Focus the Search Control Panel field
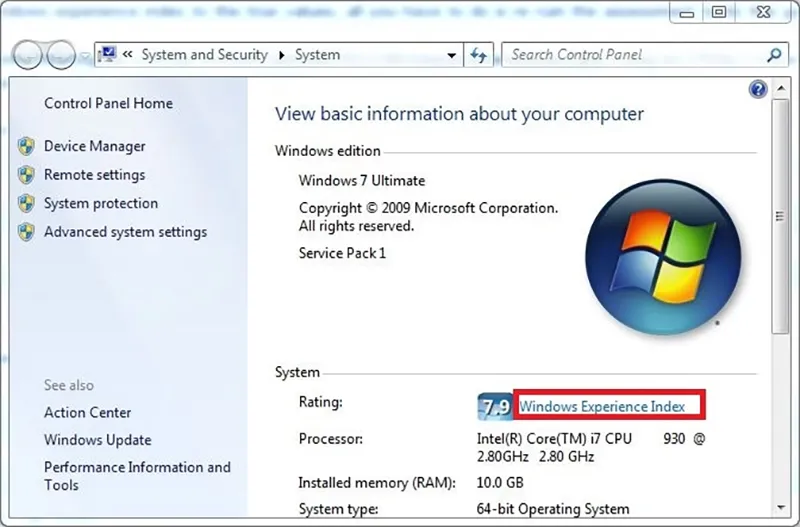Screen dimensions: 800x527 [x=630, y=55]
